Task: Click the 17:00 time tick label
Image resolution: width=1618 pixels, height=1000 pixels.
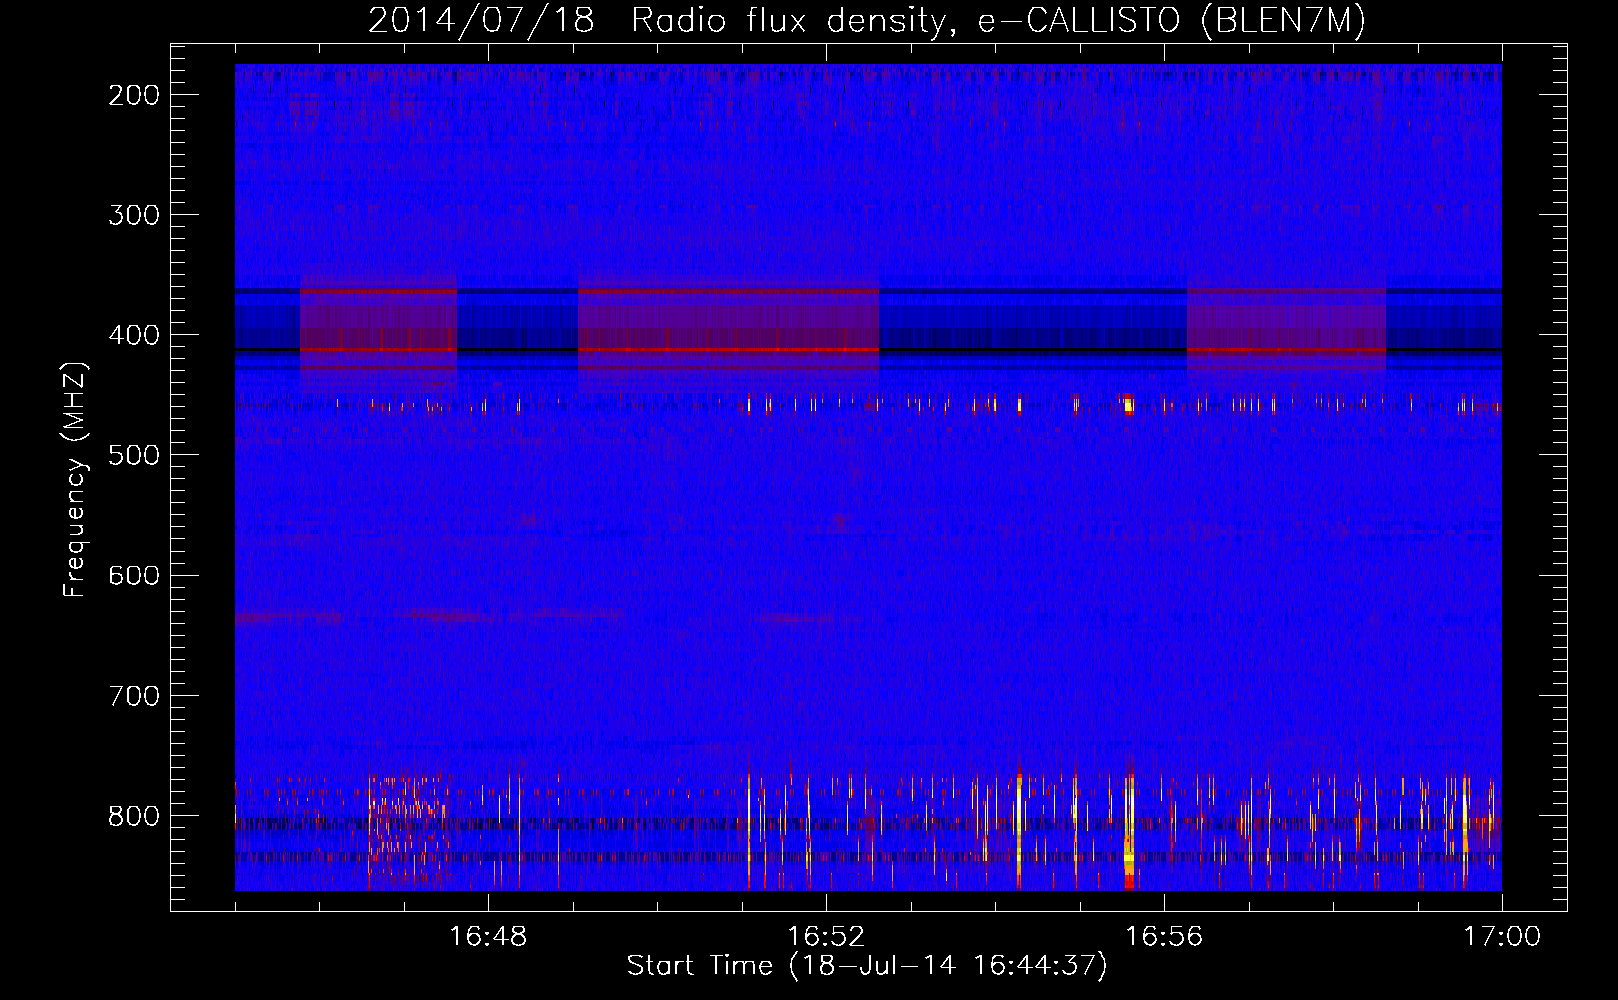Action: (x=1502, y=937)
